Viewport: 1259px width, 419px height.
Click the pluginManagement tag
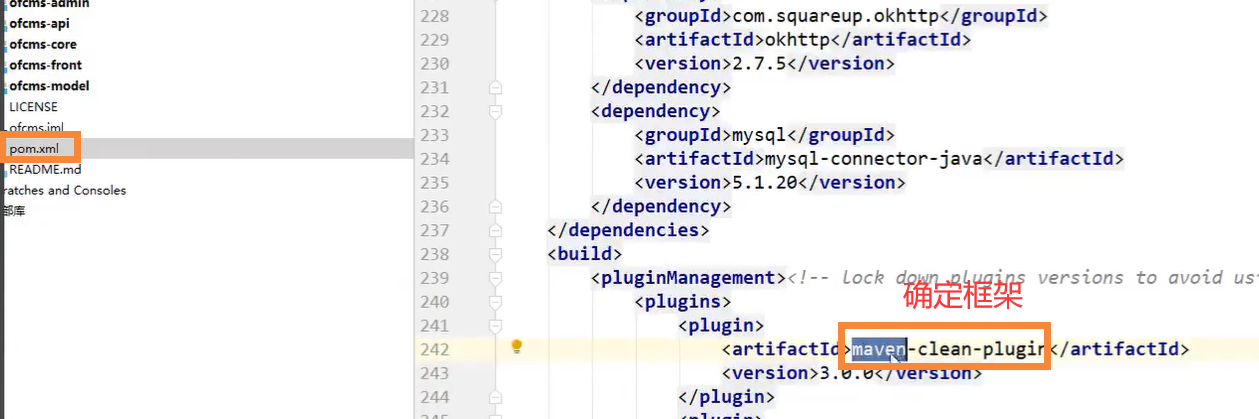(x=688, y=278)
